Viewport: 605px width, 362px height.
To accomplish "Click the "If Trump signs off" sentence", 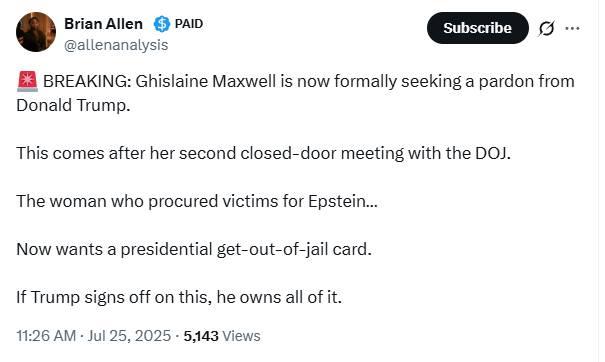I will coord(179,297).
